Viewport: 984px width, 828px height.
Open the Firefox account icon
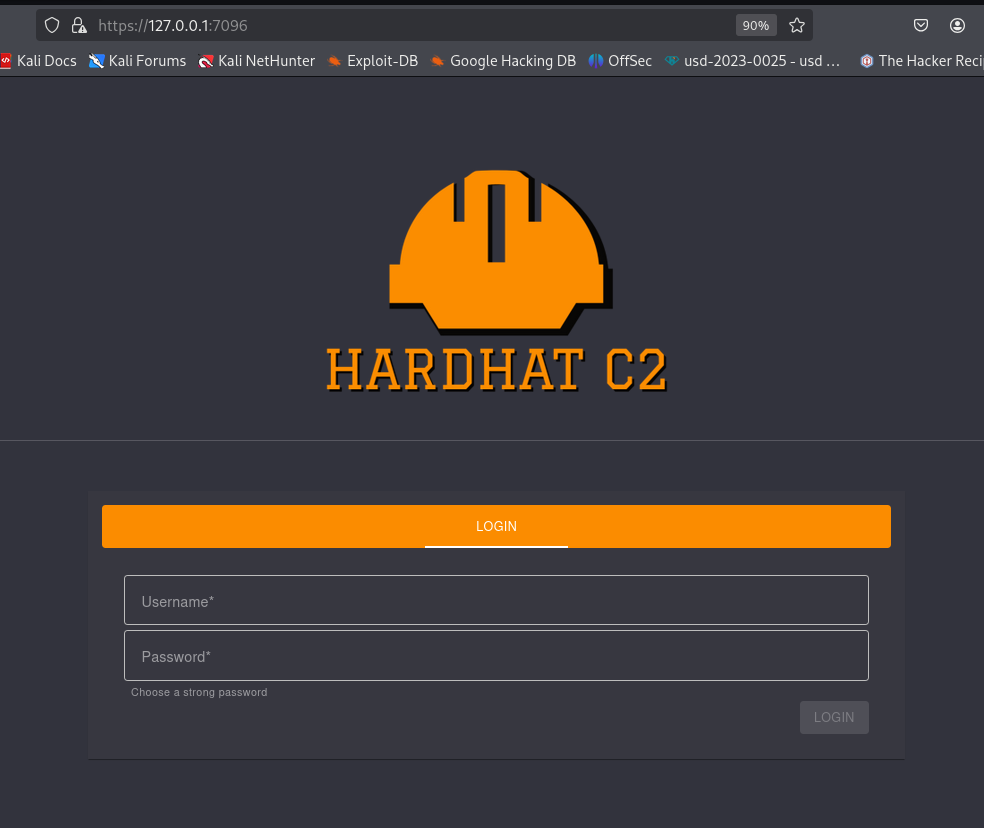pos(957,25)
